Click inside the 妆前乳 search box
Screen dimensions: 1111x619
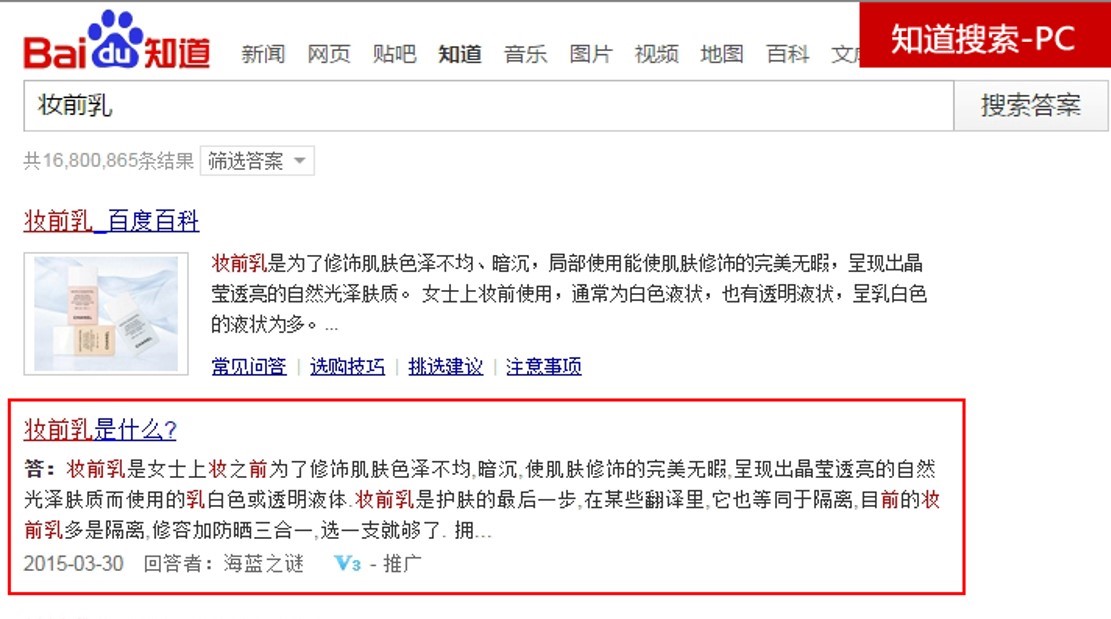point(488,106)
